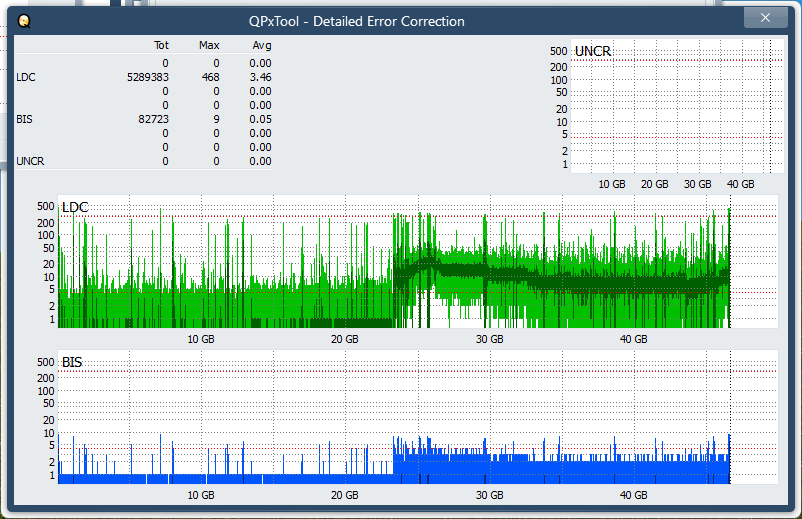The height and width of the screenshot is (519, 802).
Task: Click the LDC graph title label
Action: tap(75, 207)
